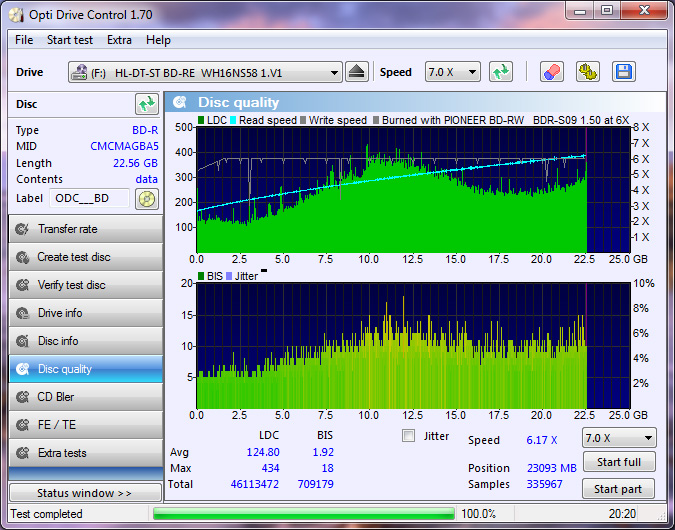
Task: Select Transfer rate in the sidebar
Action: tap(84, 229)
